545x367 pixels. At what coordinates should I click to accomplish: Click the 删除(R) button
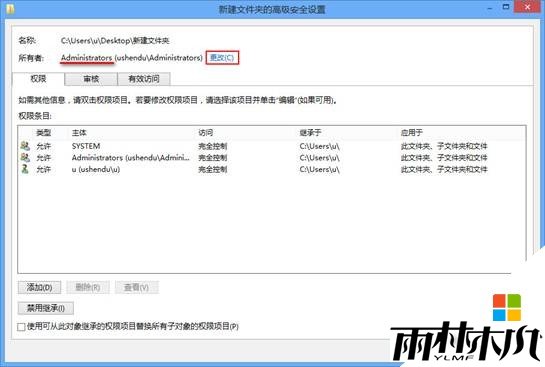88,287
